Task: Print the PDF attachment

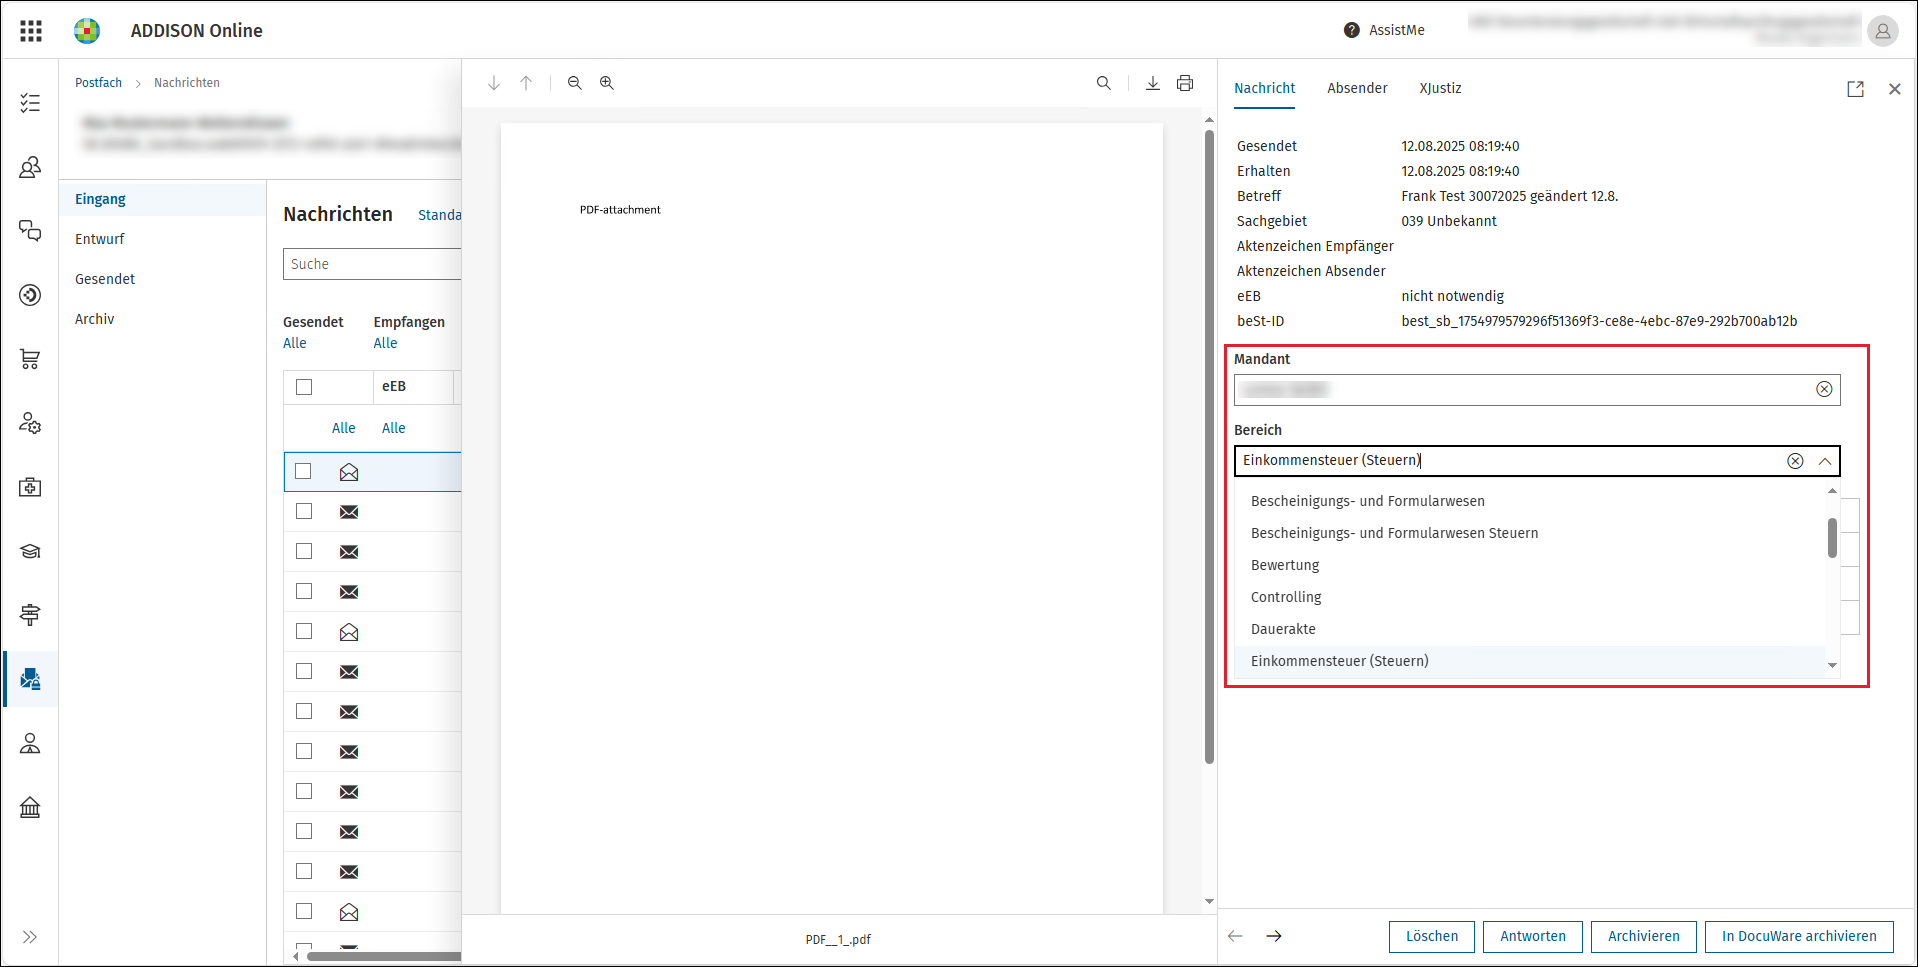Action: click(1185, 83)
